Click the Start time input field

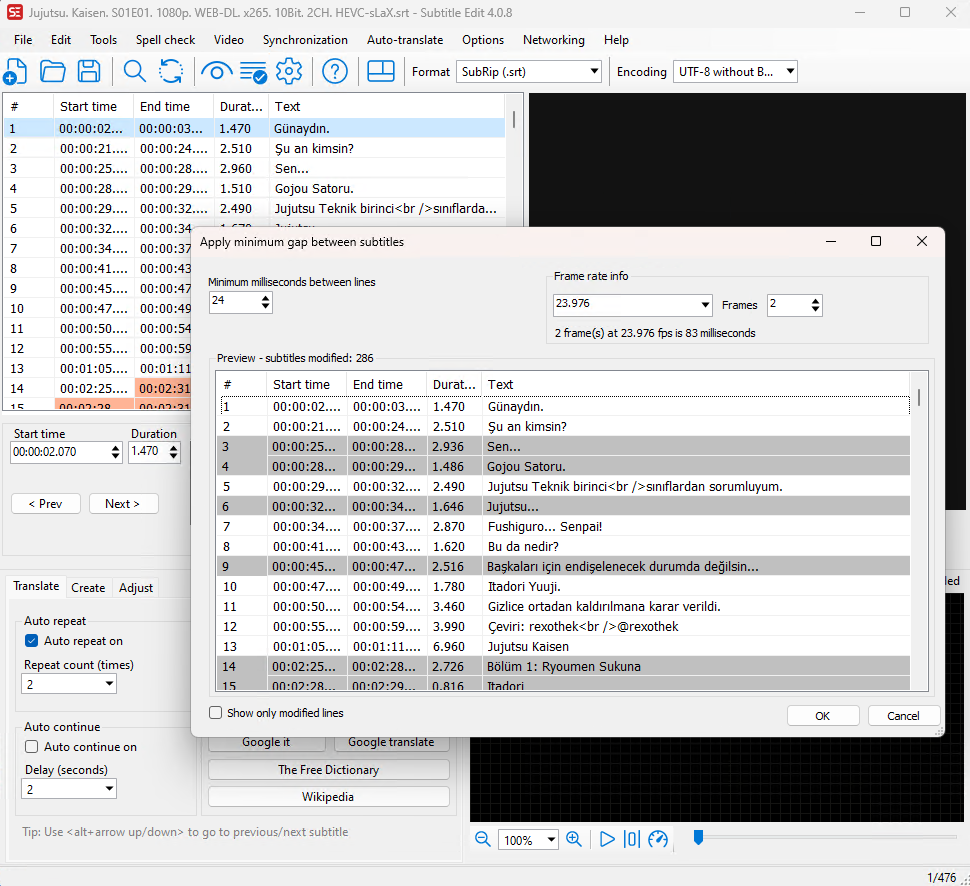pyautogui.click(x=61, y=452)
